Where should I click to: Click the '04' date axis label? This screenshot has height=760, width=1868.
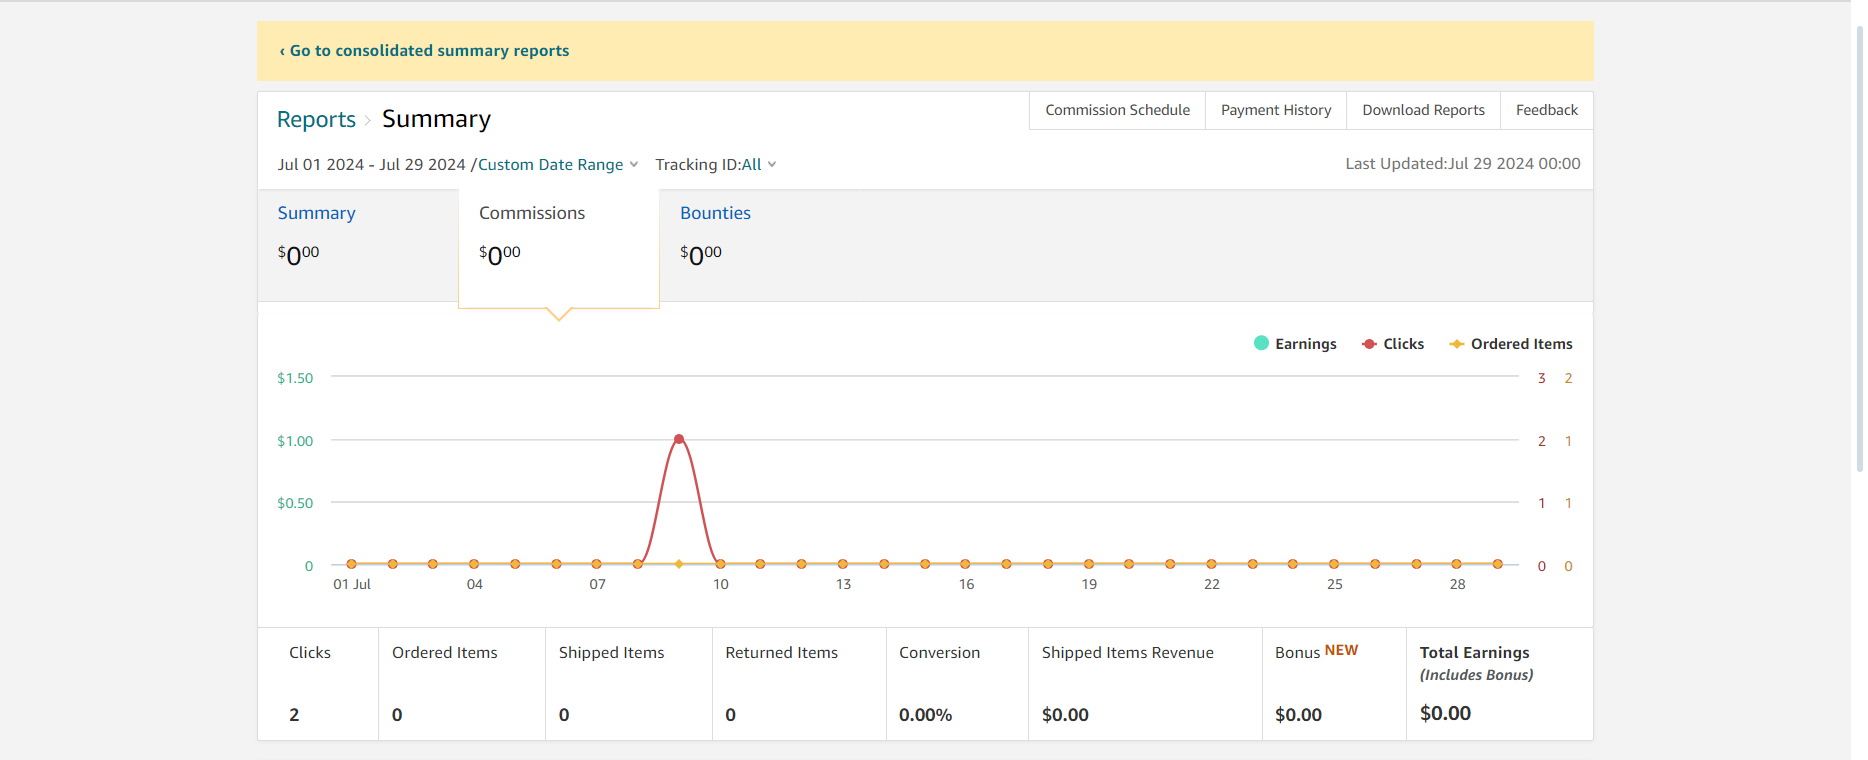click(x=475, y=584)
